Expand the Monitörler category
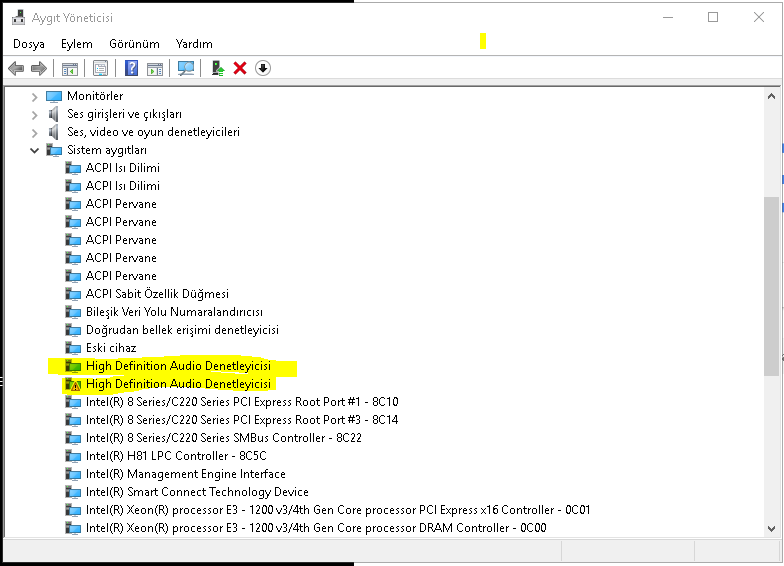Image resolution: width=784 pixels, height=566 pixels. point(34,96)
